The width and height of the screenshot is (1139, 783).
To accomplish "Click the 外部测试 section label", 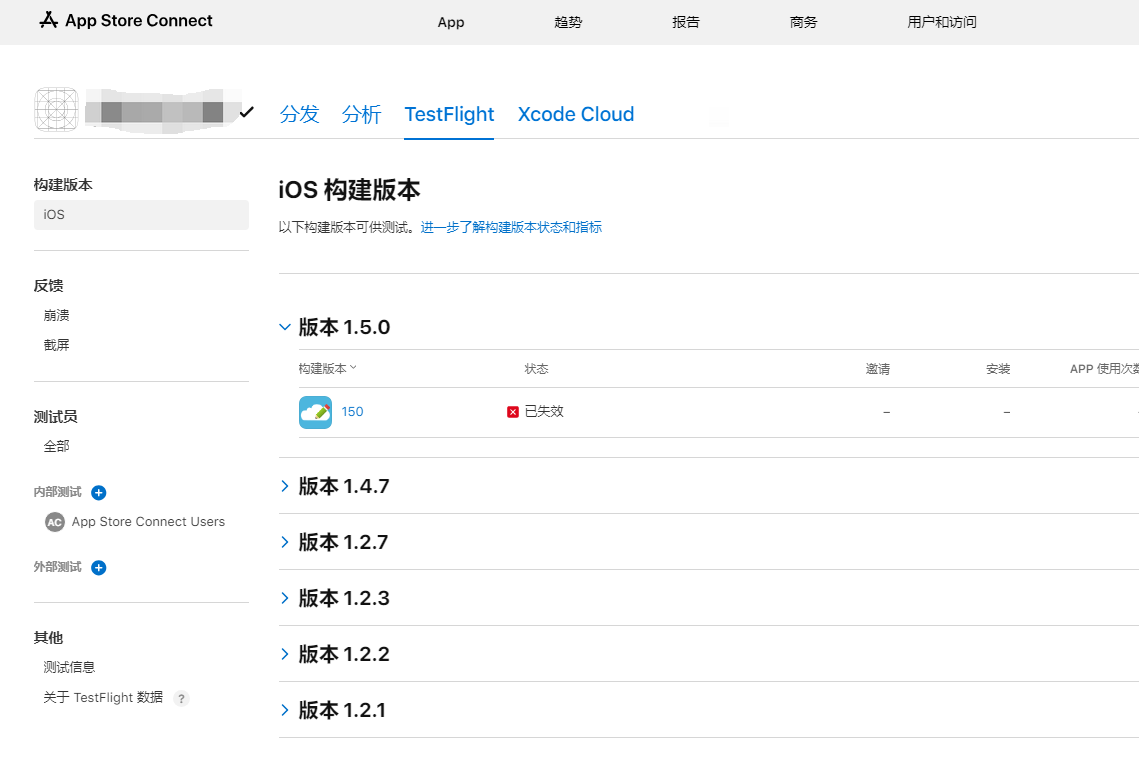I will 57,567.
